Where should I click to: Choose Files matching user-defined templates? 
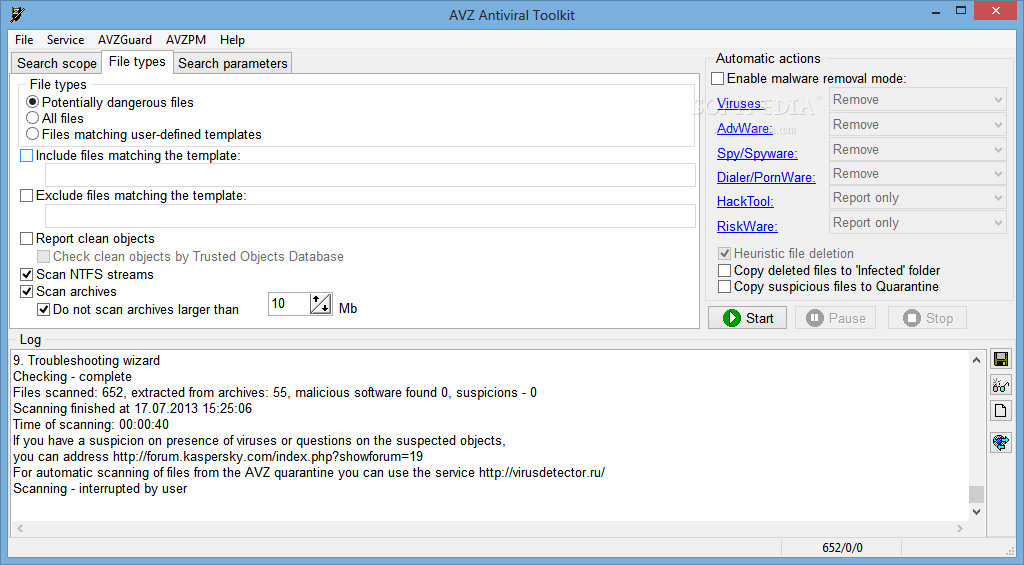click(x=144, y=135)
